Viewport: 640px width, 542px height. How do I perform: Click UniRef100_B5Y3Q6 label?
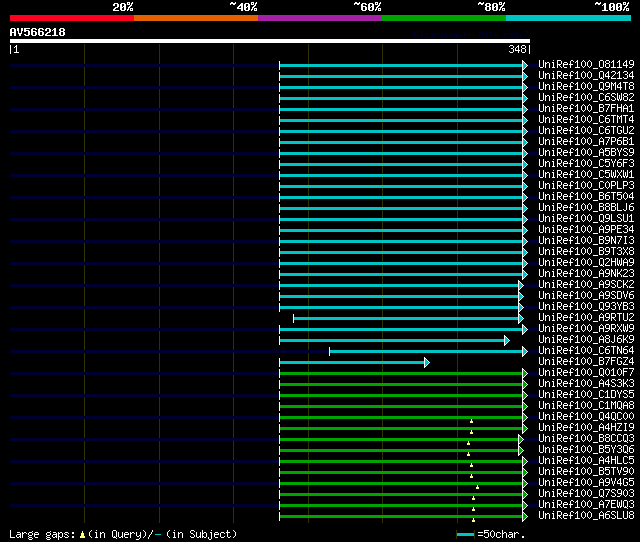pos(586,450)
